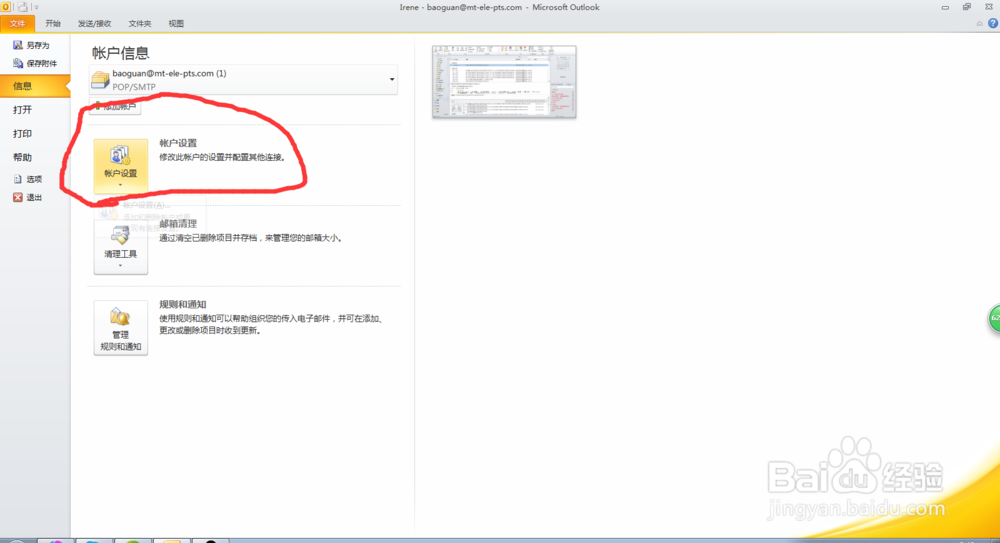The image size is (1000, 543).
Task: Click the Outlook mailbox preview thumbnail
Action: coord(504,82)
